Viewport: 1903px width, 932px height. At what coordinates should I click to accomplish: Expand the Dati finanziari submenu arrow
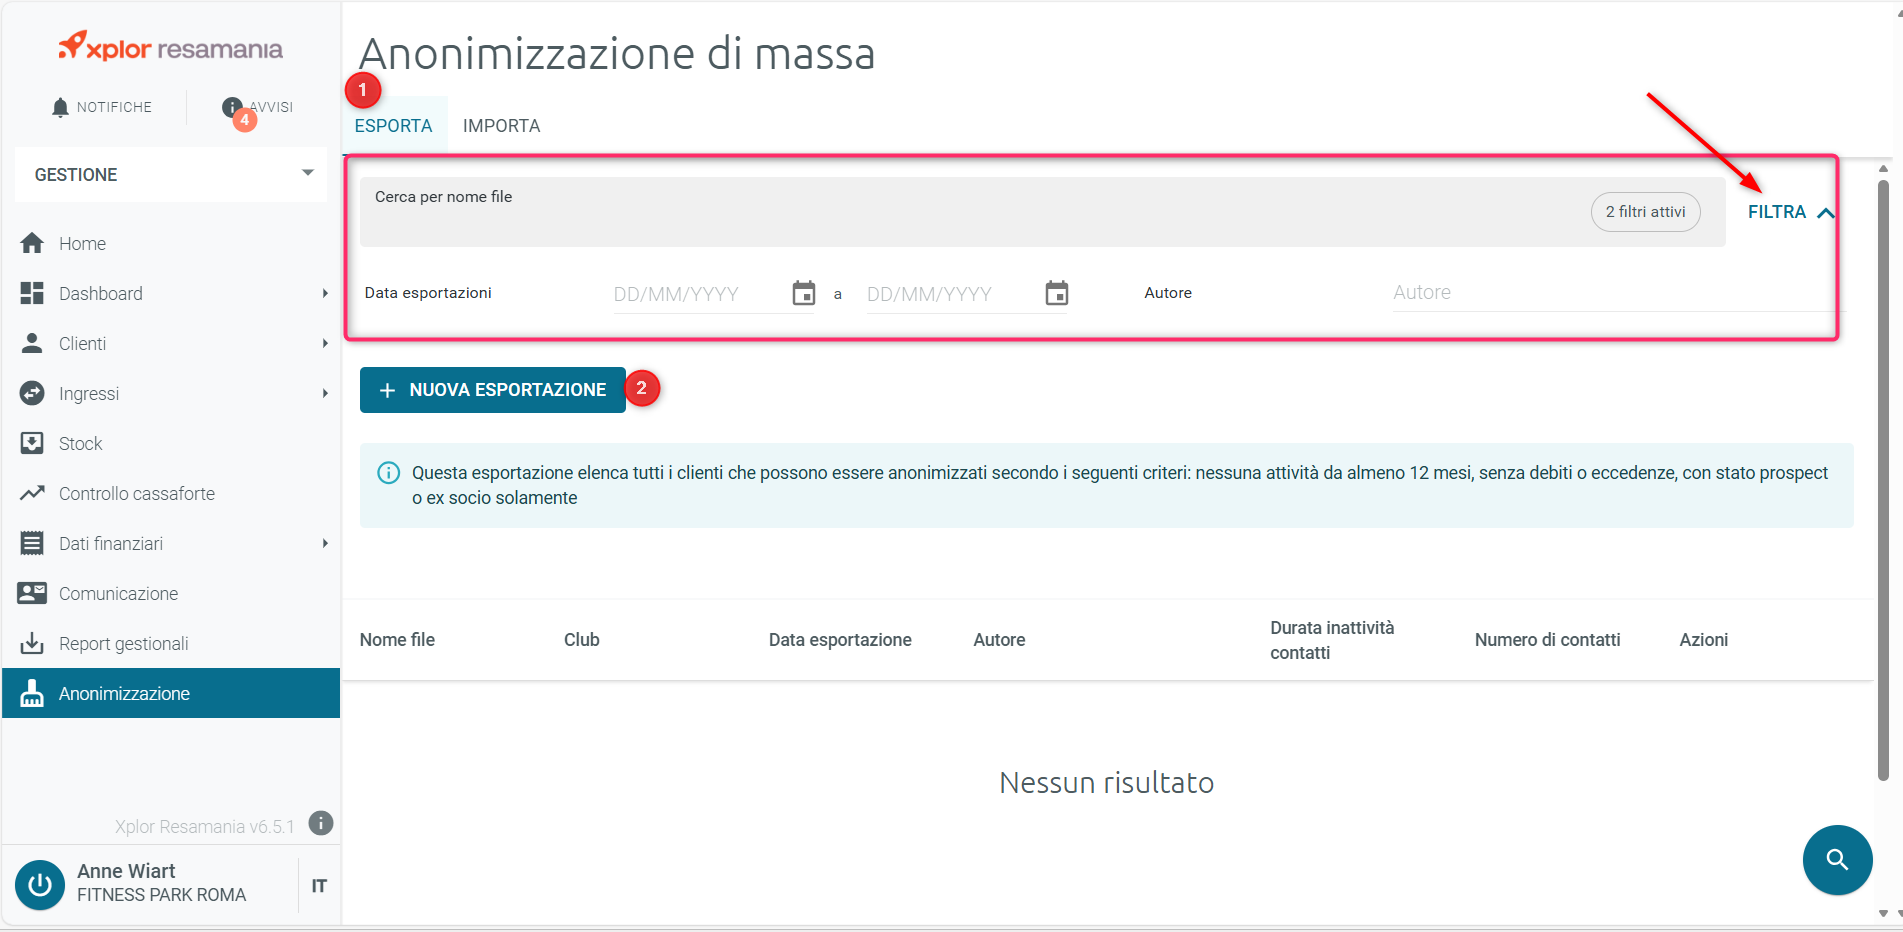click(x=325, y=543)
